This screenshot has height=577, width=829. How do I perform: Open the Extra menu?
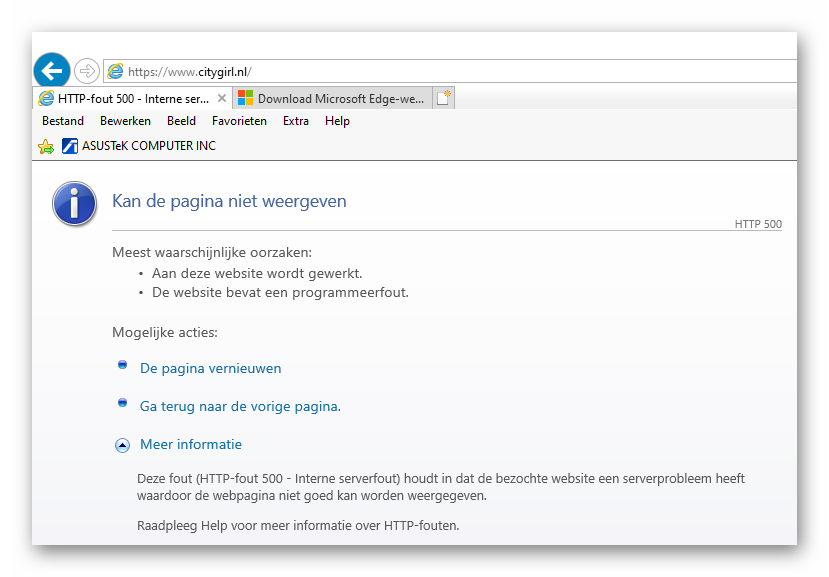[x=296, y=121]
